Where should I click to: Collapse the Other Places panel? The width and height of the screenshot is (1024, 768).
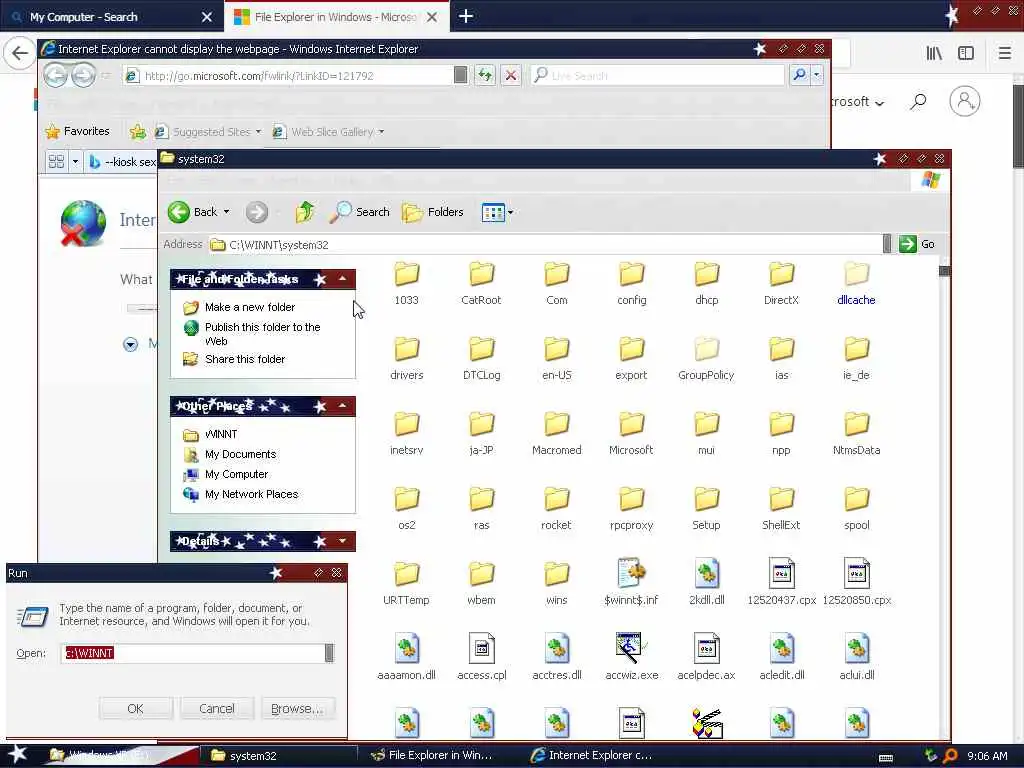click(342, 406)
